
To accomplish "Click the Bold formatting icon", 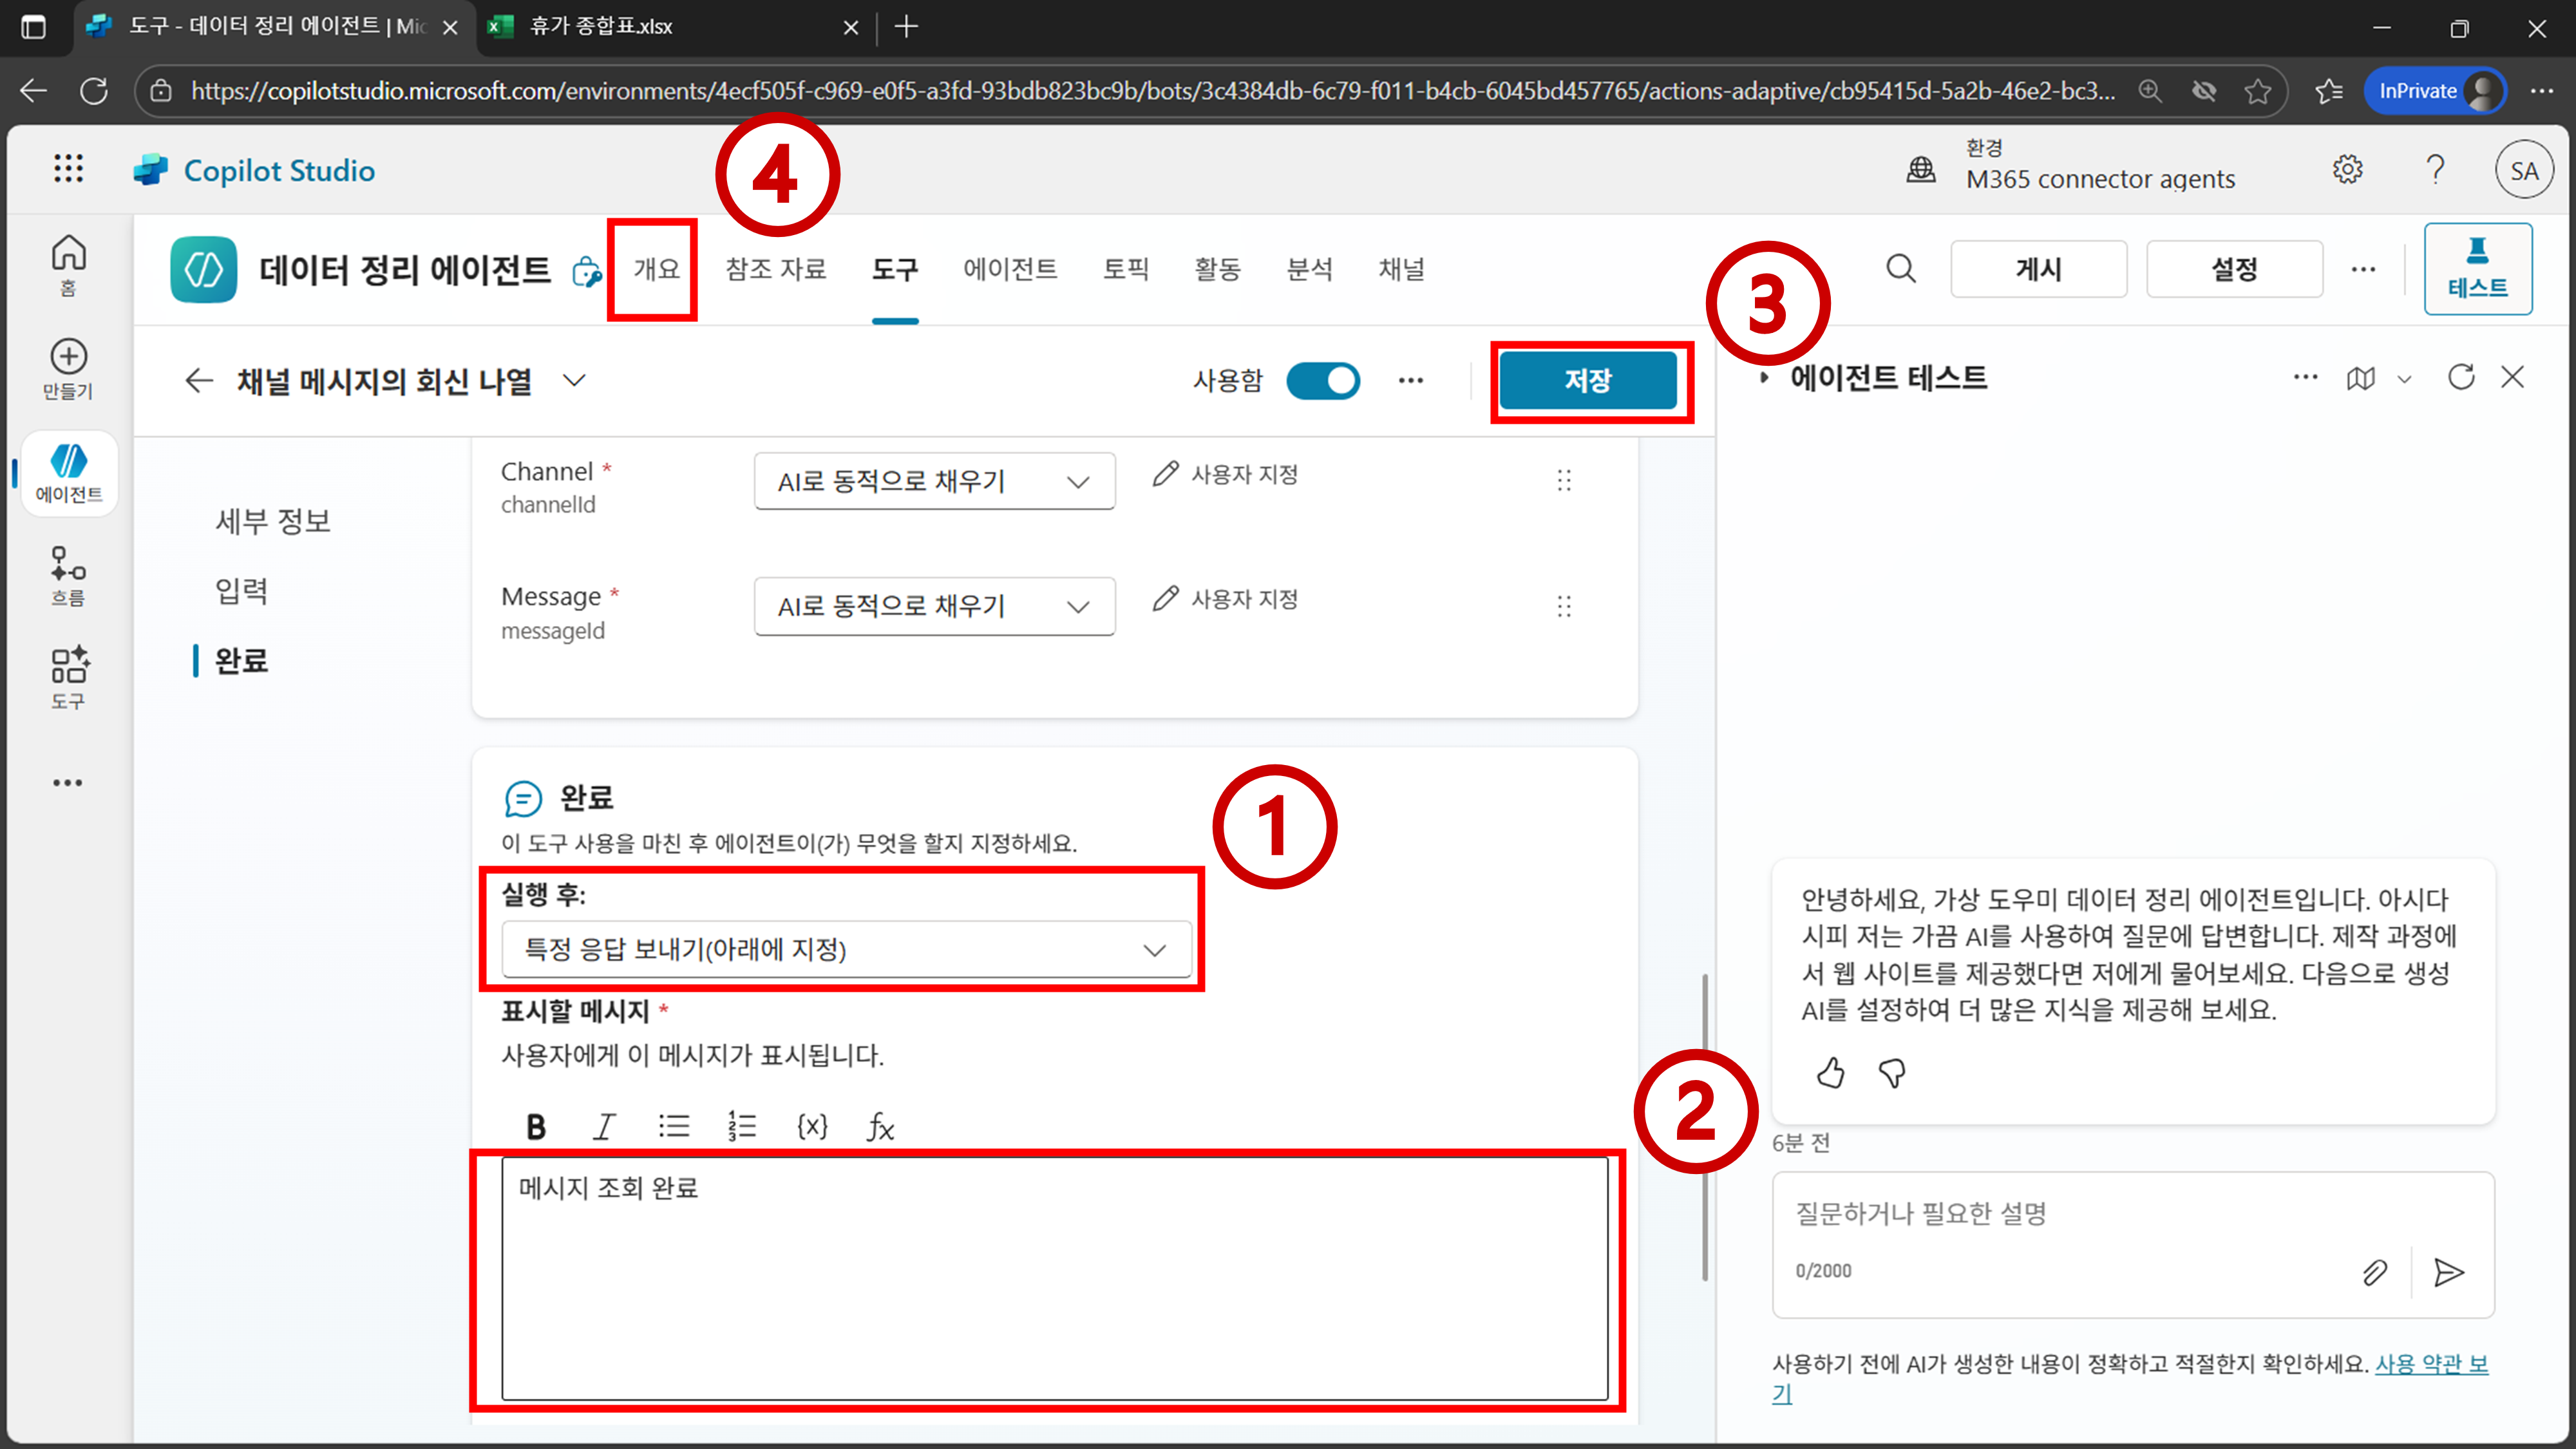I will 536,1127.
